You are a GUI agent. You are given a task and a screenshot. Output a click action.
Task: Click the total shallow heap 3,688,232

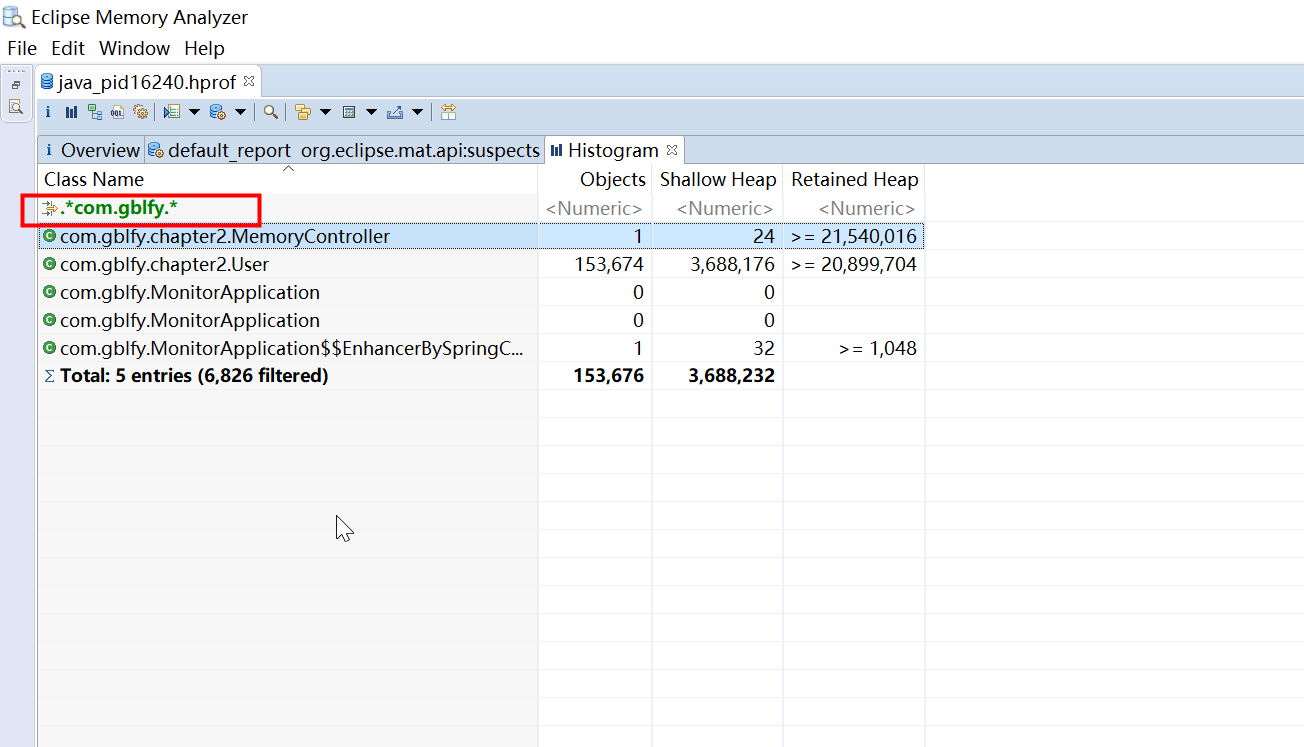(732, 376)
